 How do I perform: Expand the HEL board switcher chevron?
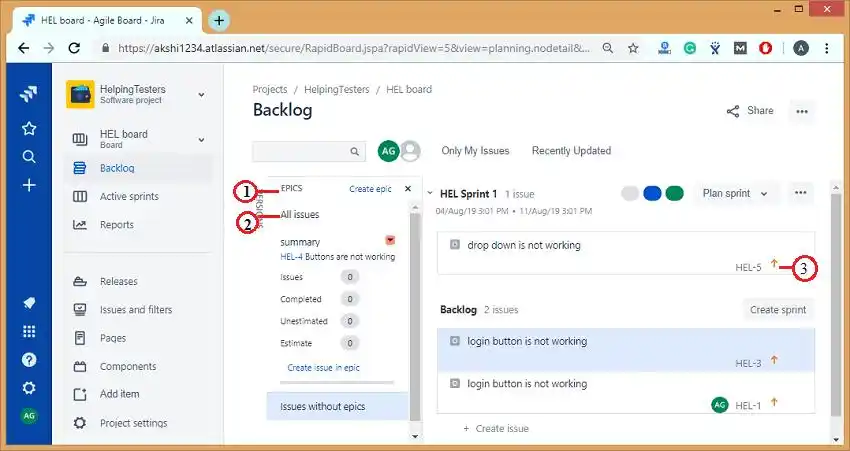click(x=201, y=140)
